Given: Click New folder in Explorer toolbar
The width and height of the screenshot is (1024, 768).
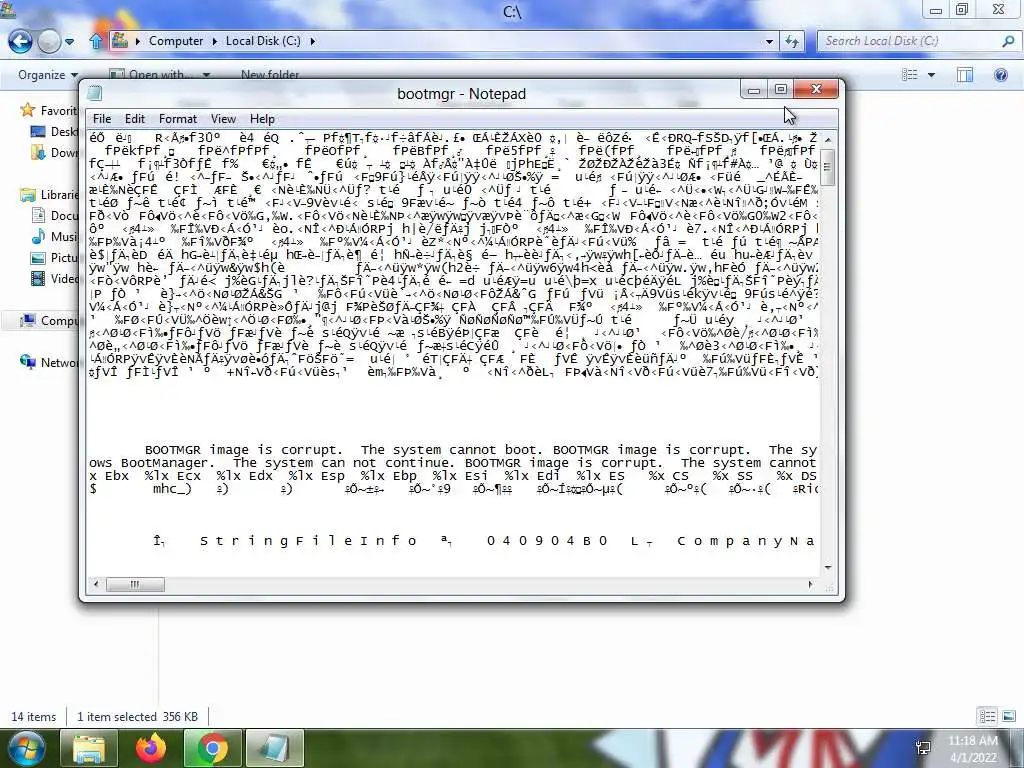Looking at the screenshot, I should click(270, 74).
